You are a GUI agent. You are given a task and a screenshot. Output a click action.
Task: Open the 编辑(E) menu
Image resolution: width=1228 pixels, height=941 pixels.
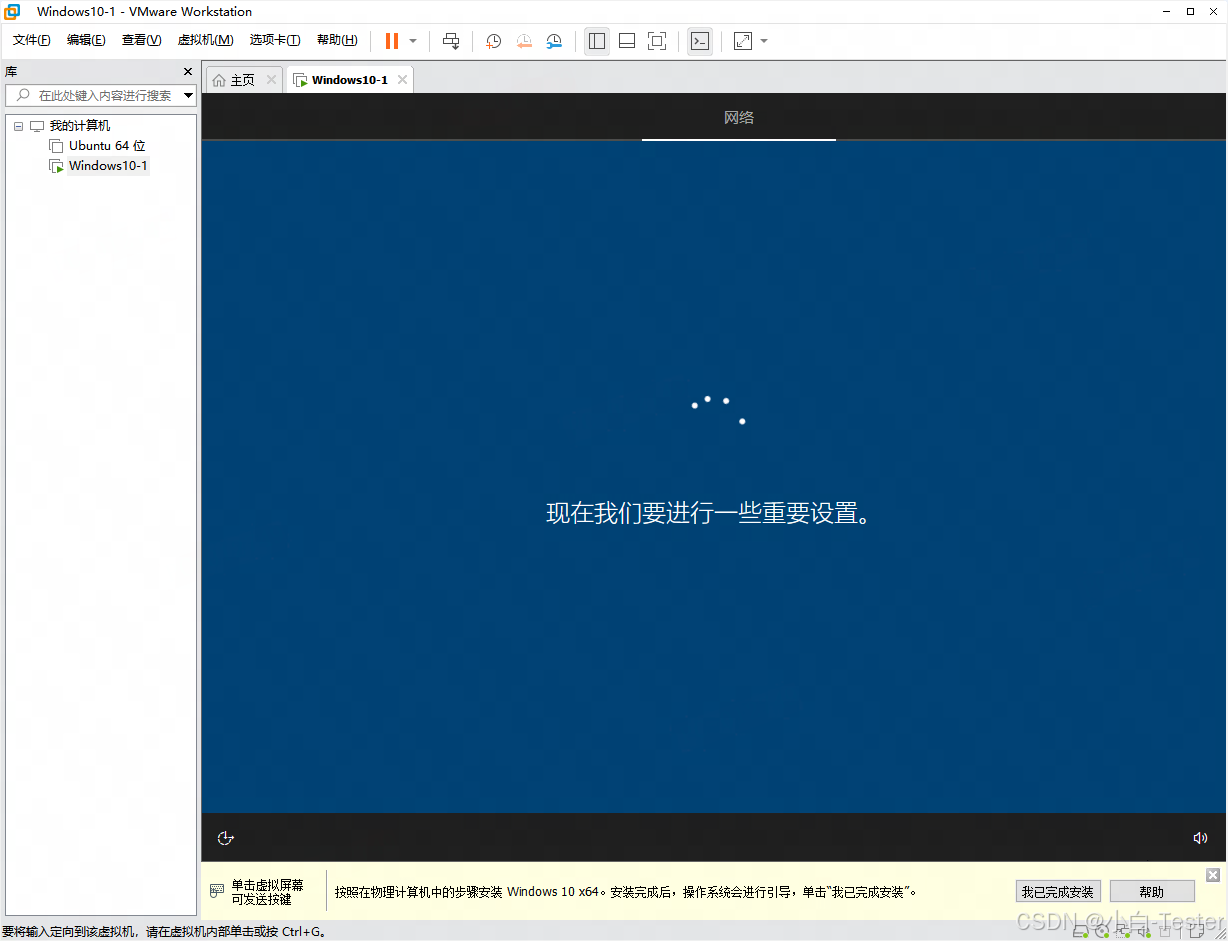pos(86,40)
